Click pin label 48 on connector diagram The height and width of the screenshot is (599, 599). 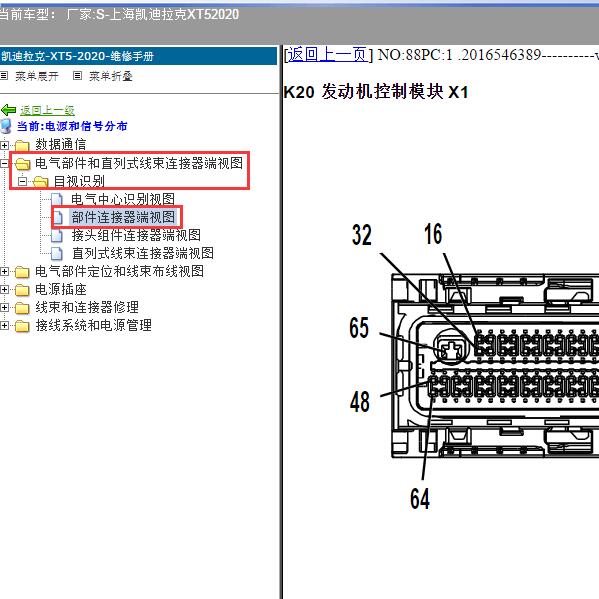359,401
